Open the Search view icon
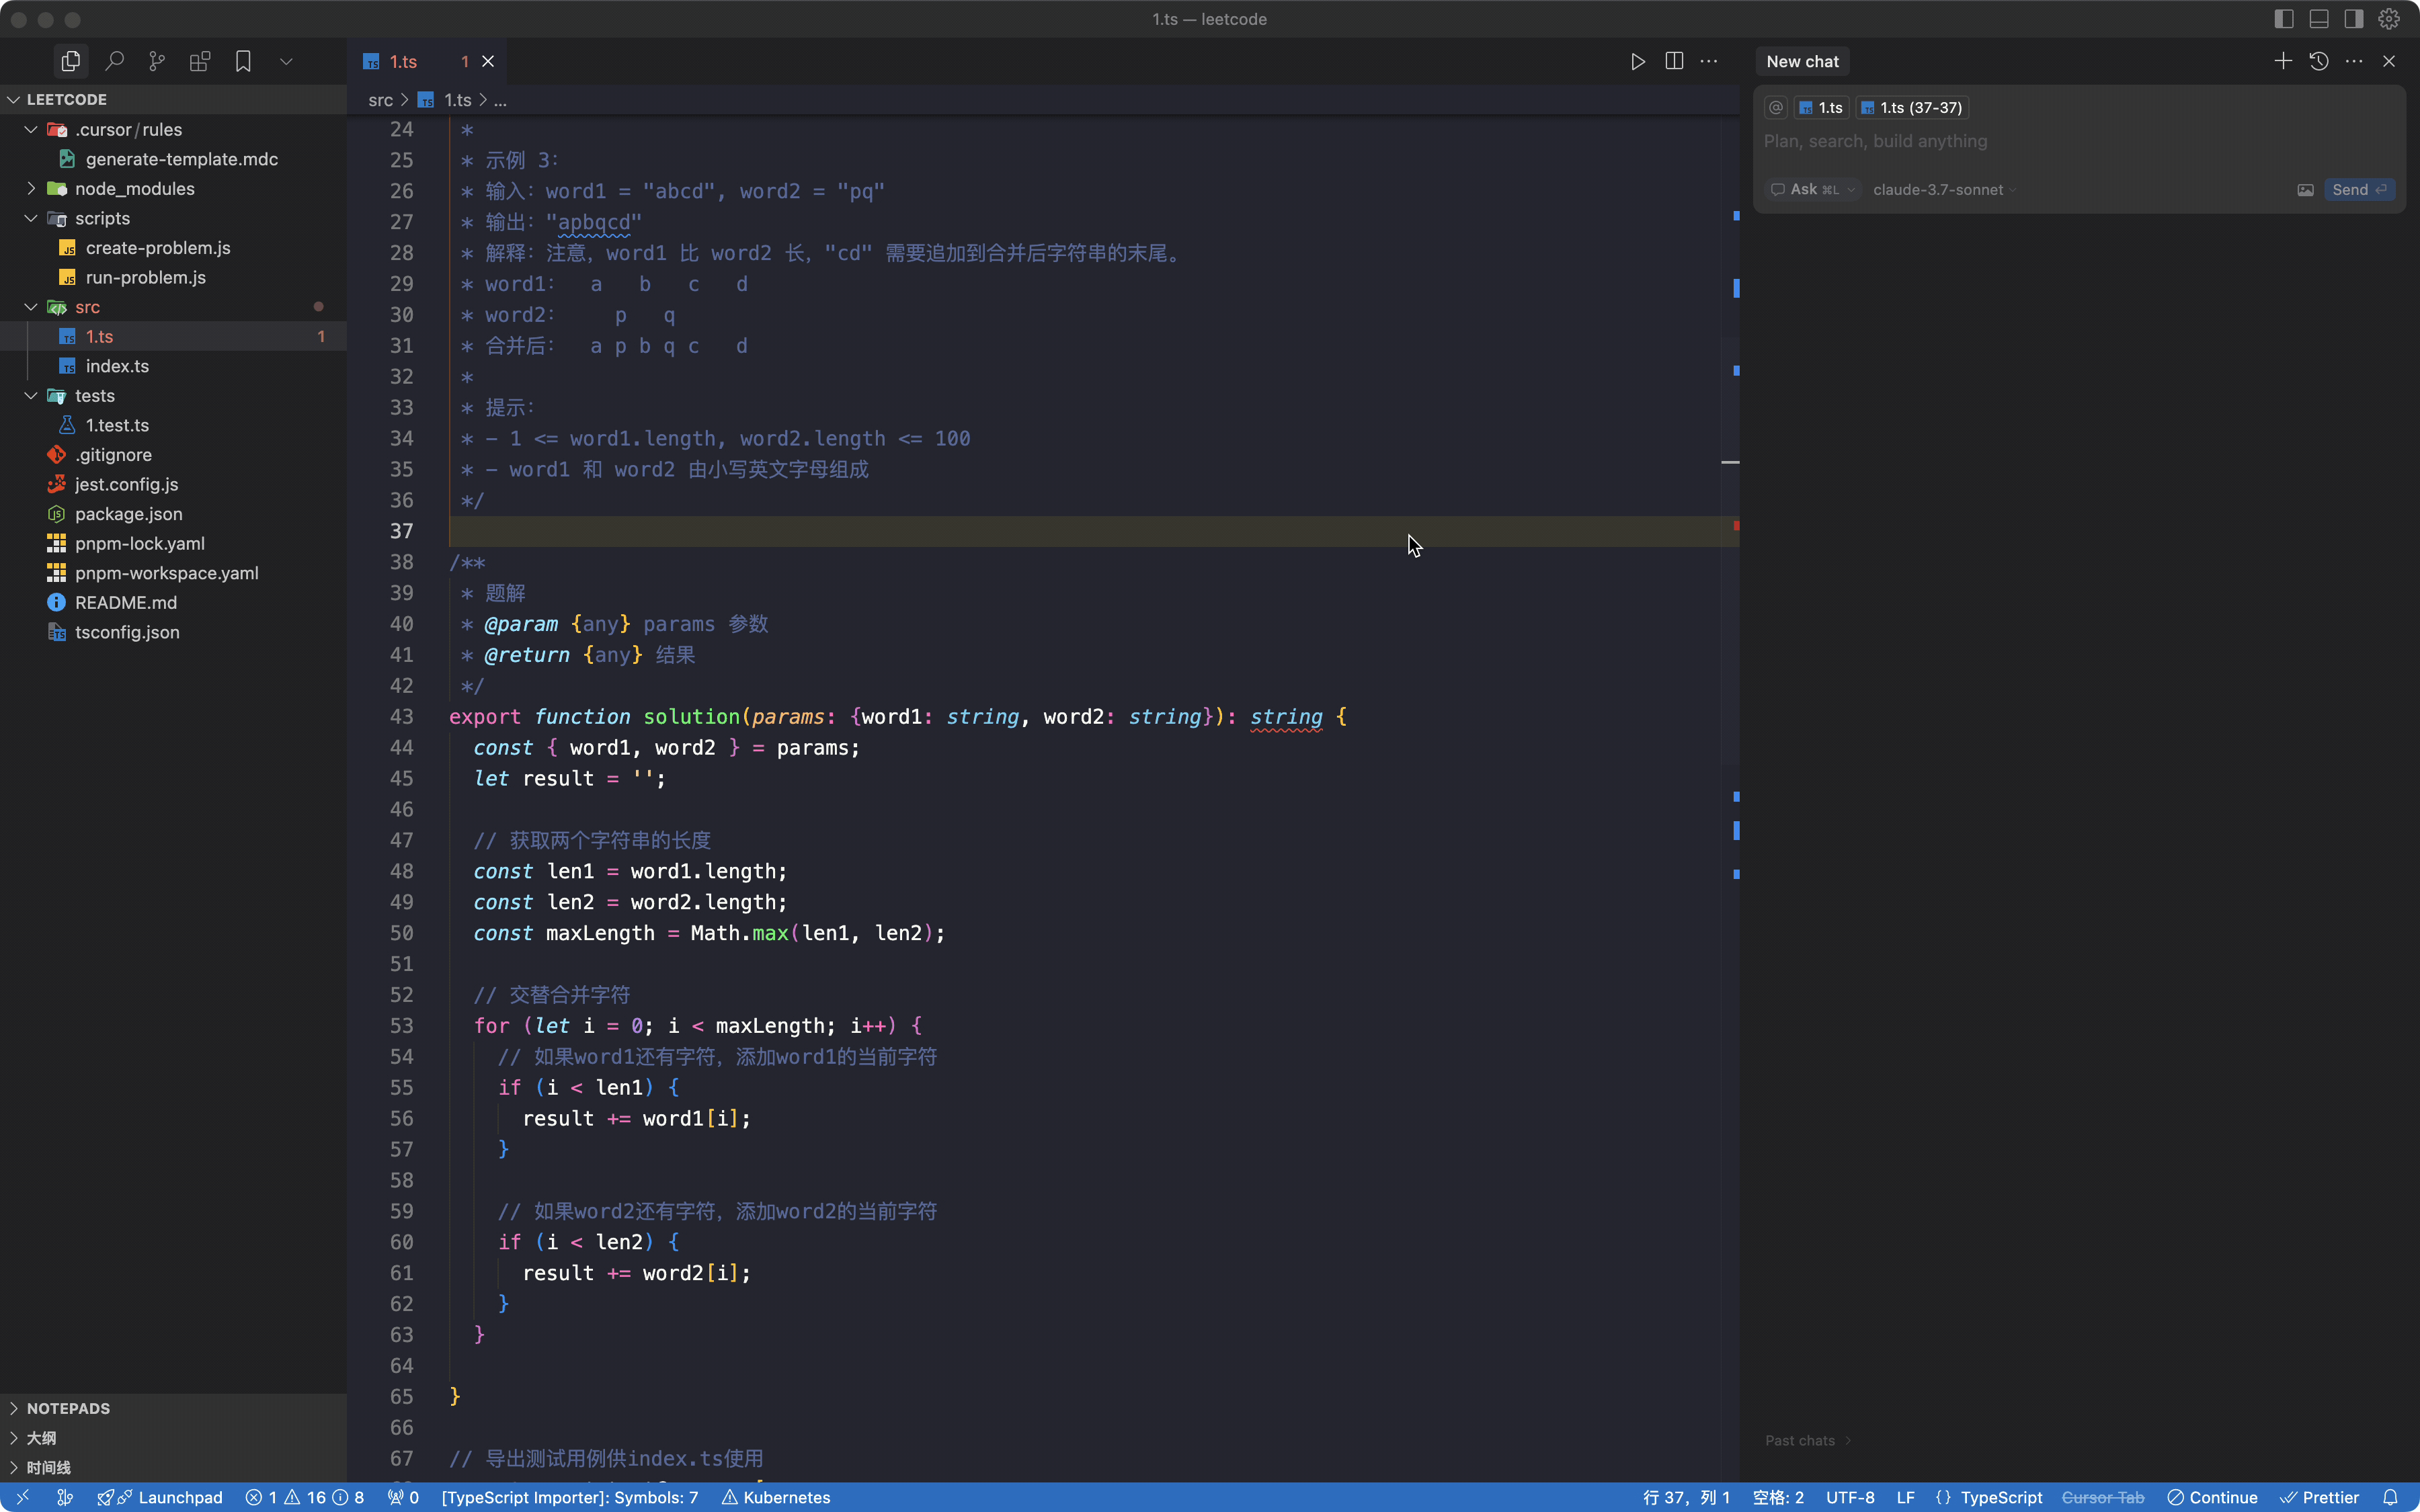The height and width of the screenshot is (1512, 2420). tap(114, 61)
